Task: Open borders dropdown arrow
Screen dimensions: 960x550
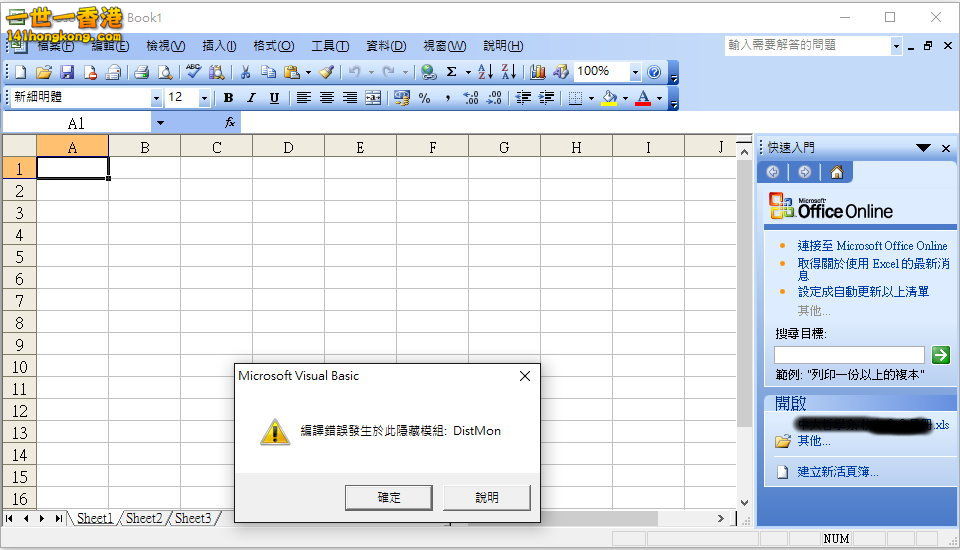Action: click(591, 98)
